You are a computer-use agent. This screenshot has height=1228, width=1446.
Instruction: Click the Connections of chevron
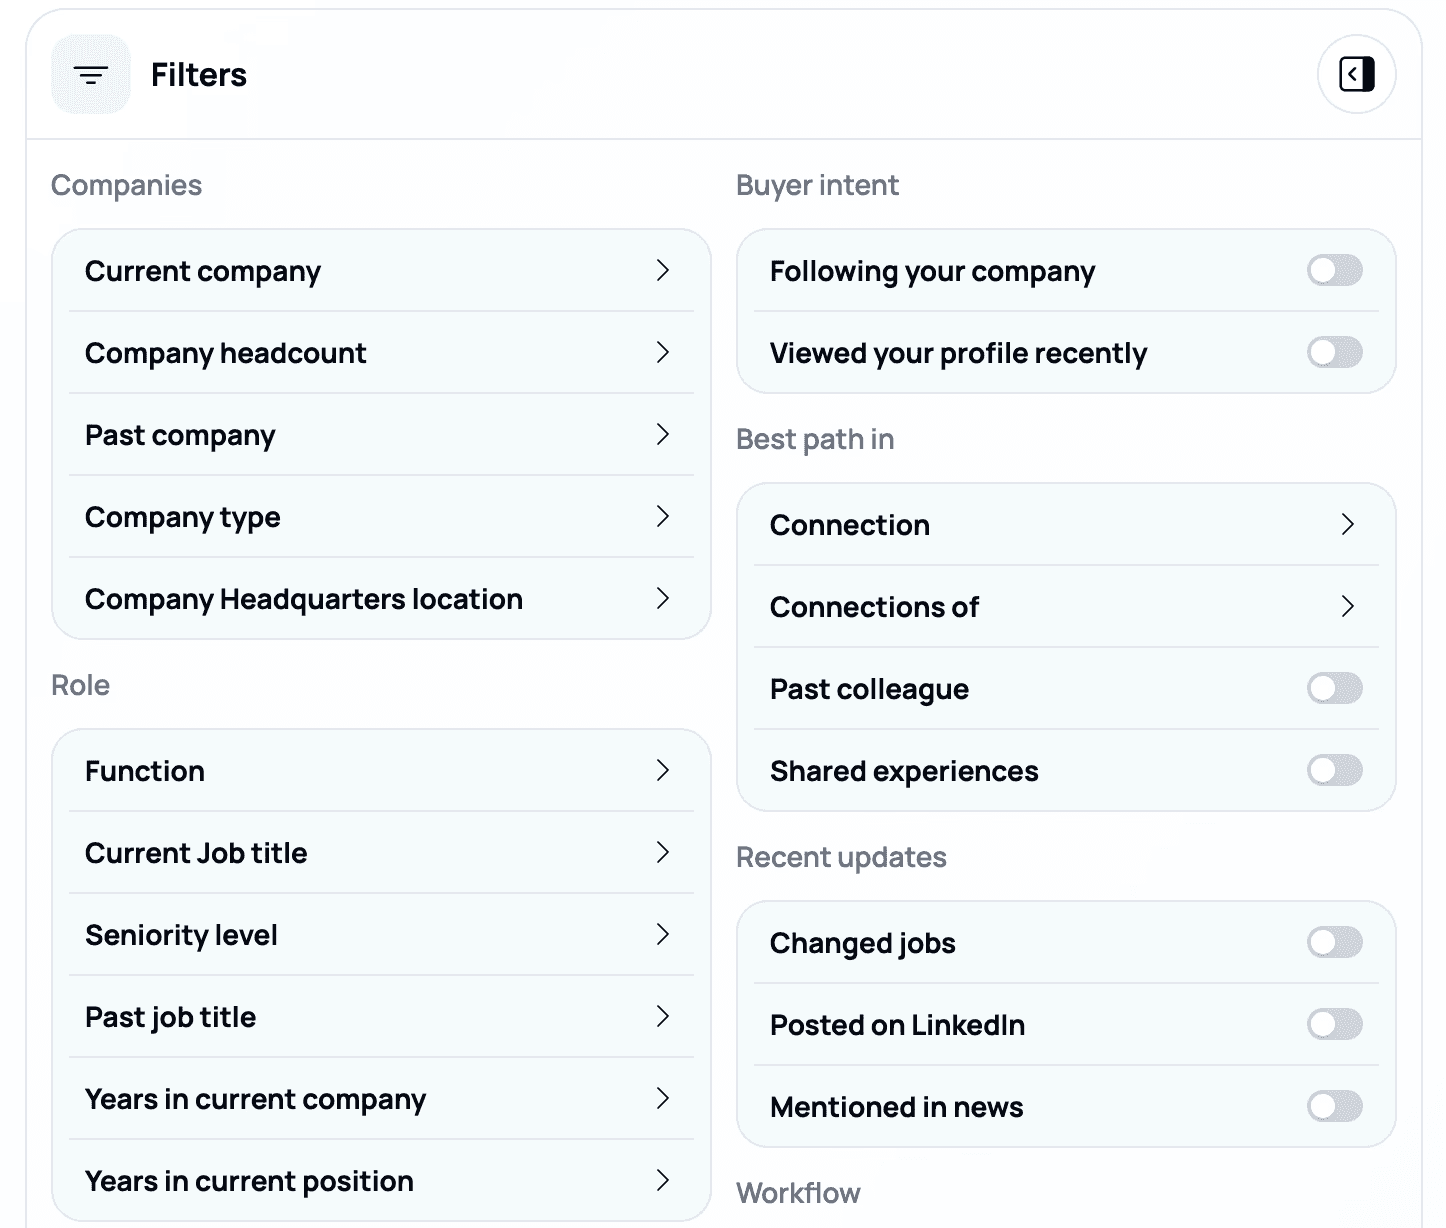pyautogui.click(x=1347, y=607)
